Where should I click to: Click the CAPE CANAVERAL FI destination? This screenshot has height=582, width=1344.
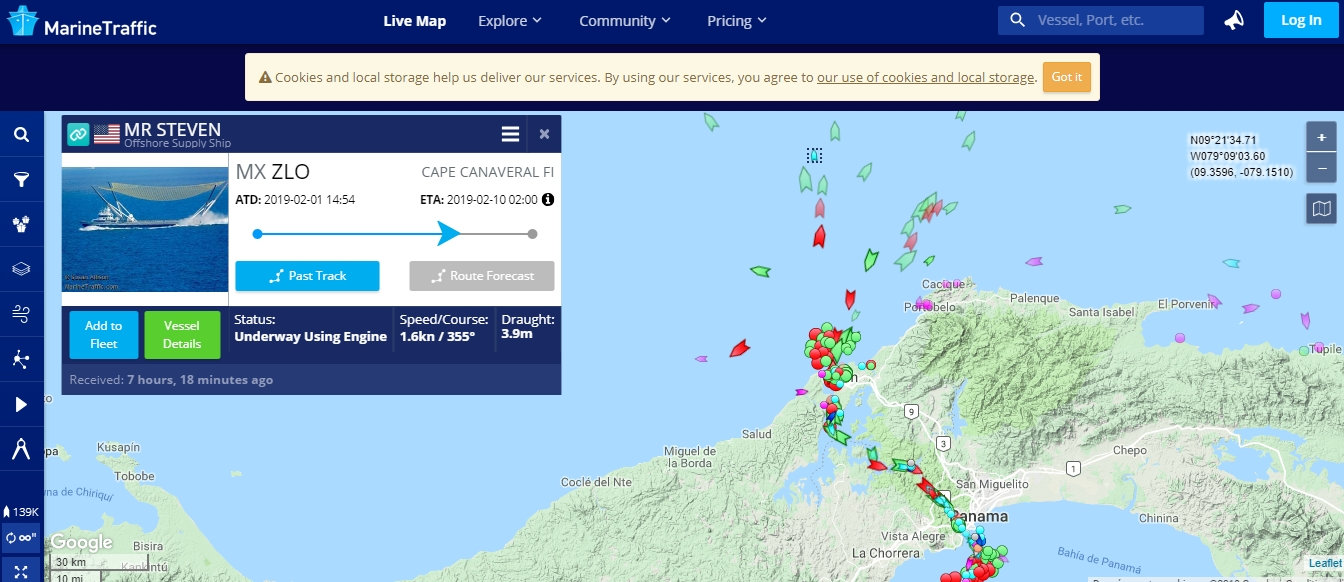487,172
